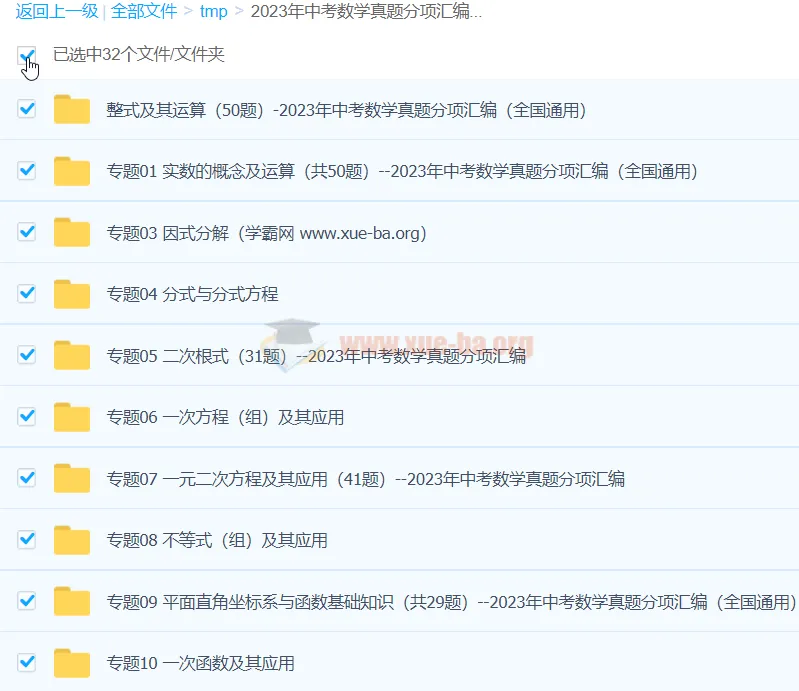Click the 整式及其运算 folder icon
799x691 pixels.
[x=72, y=109]
